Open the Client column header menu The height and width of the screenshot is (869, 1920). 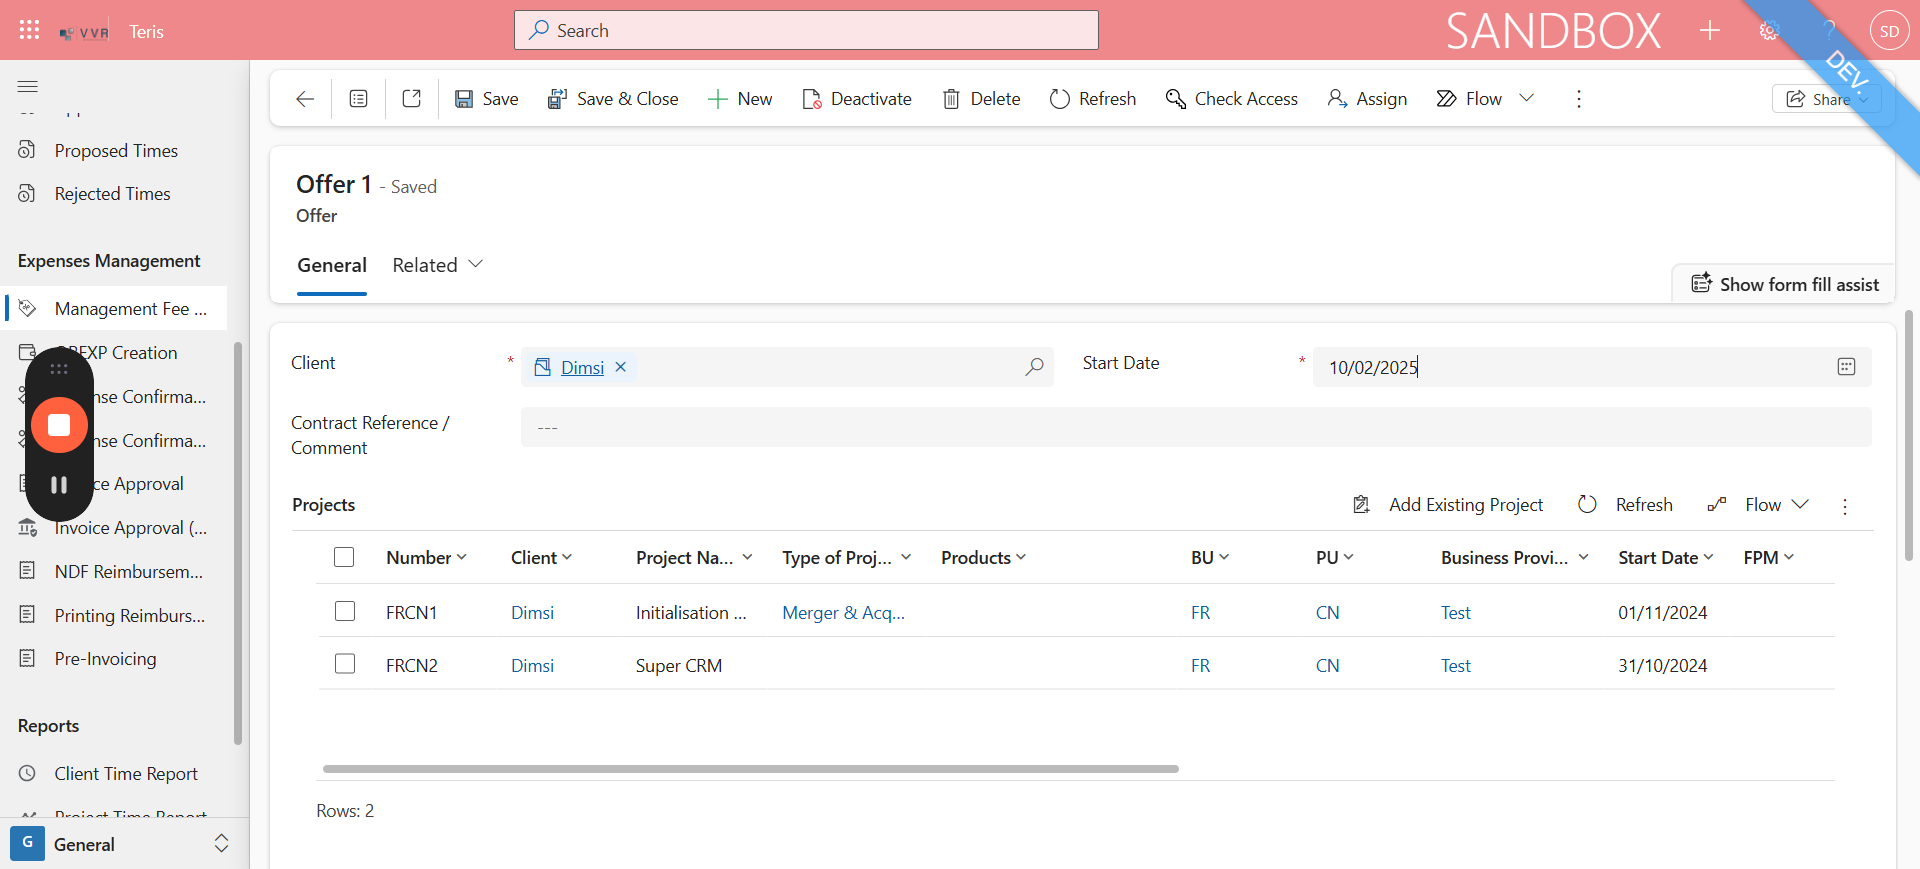pos(542,558)
